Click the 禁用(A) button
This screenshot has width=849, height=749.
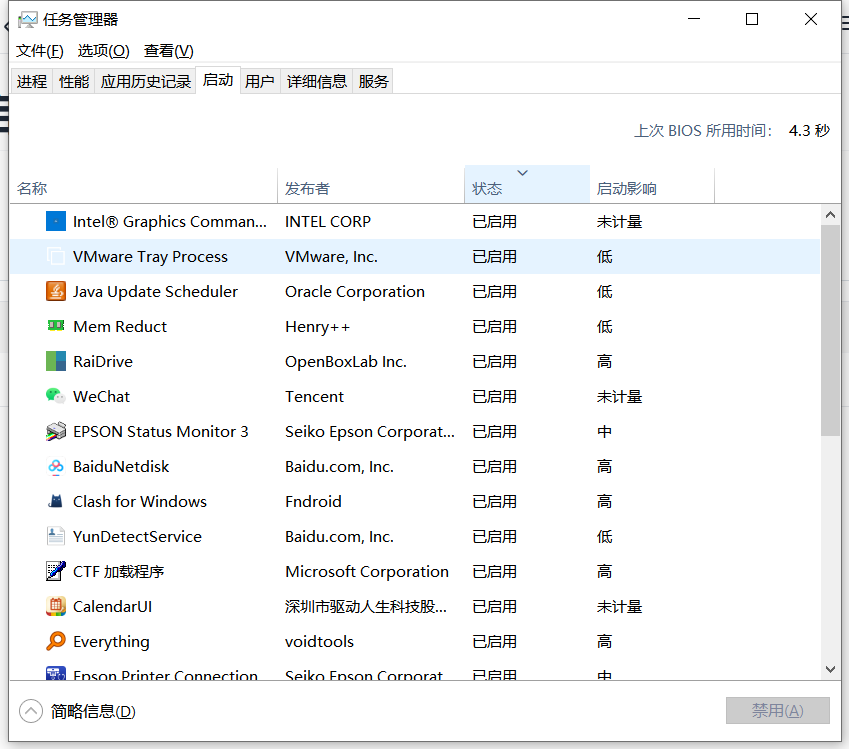[x=778, y=711]
